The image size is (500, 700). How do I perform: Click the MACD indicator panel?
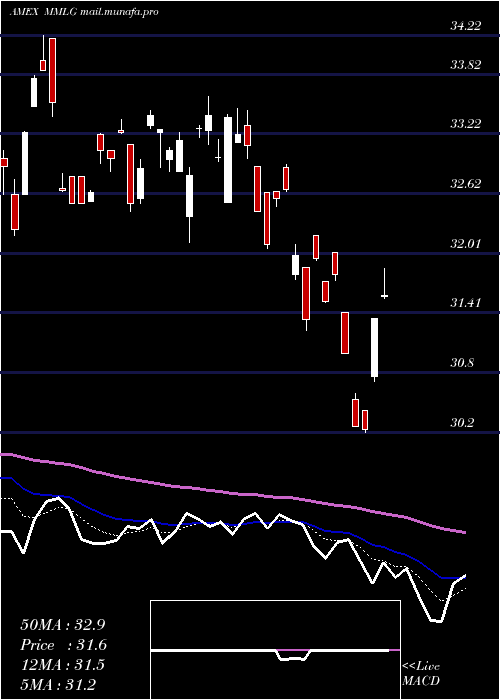pyautogui.click(x=275, y=650)
